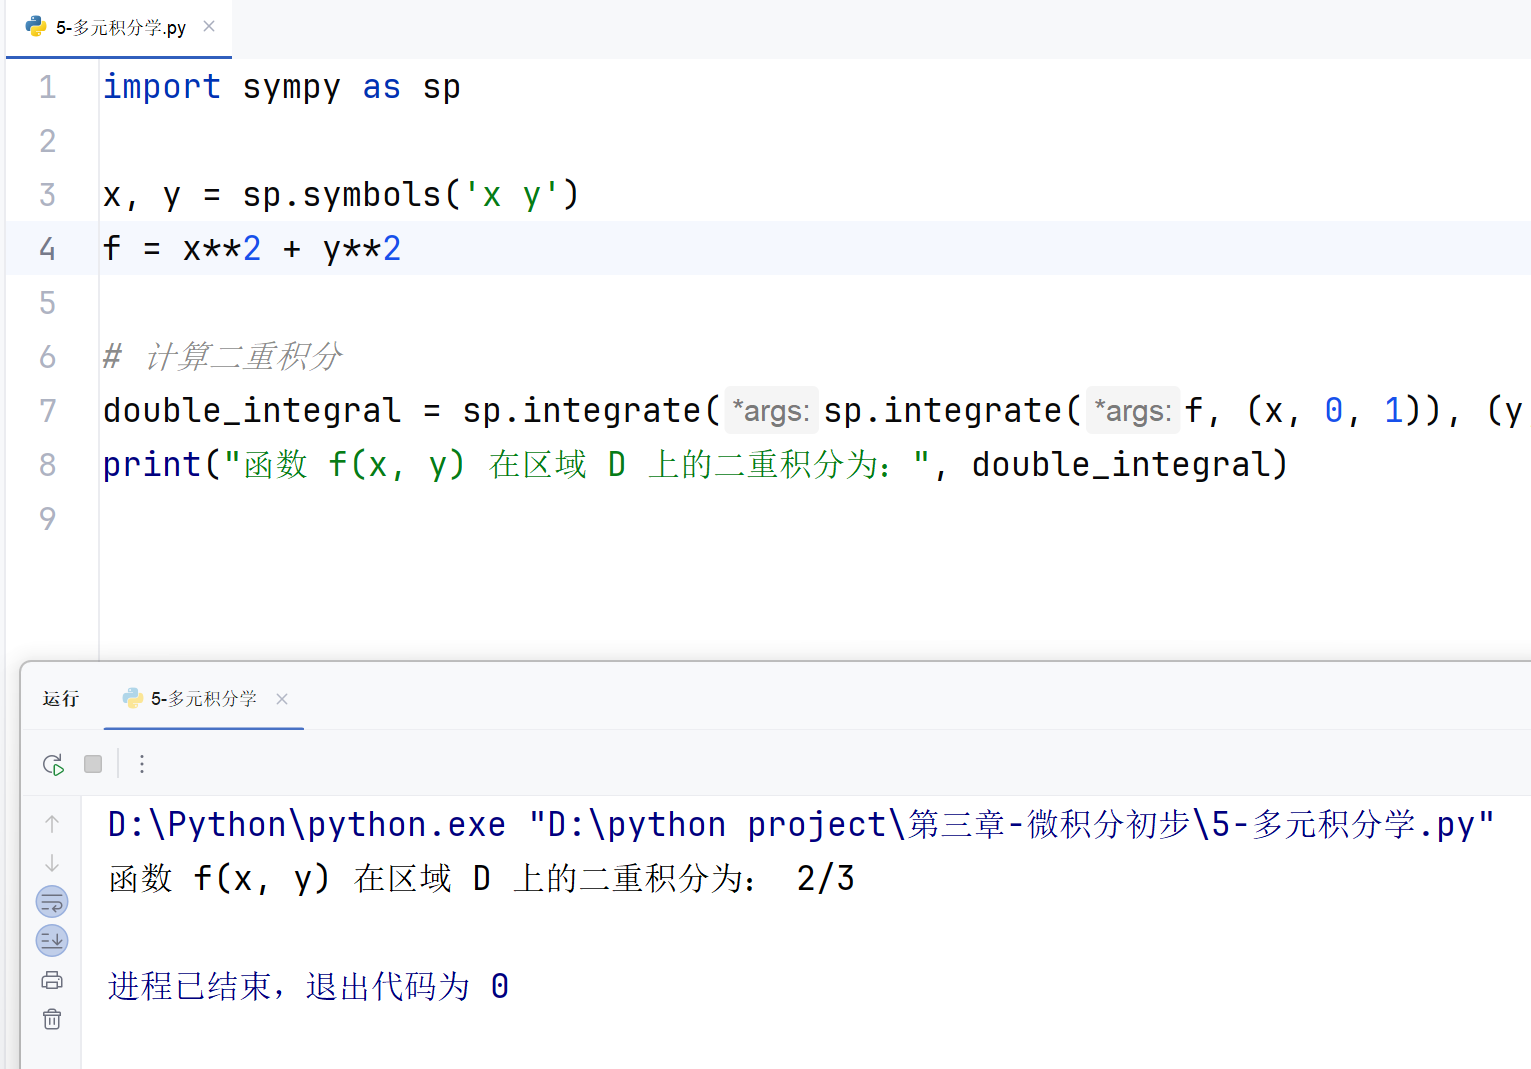The width and height of the screenshot is (1531, 1069).
Task: Print the console output
Action: click(52, 980)
